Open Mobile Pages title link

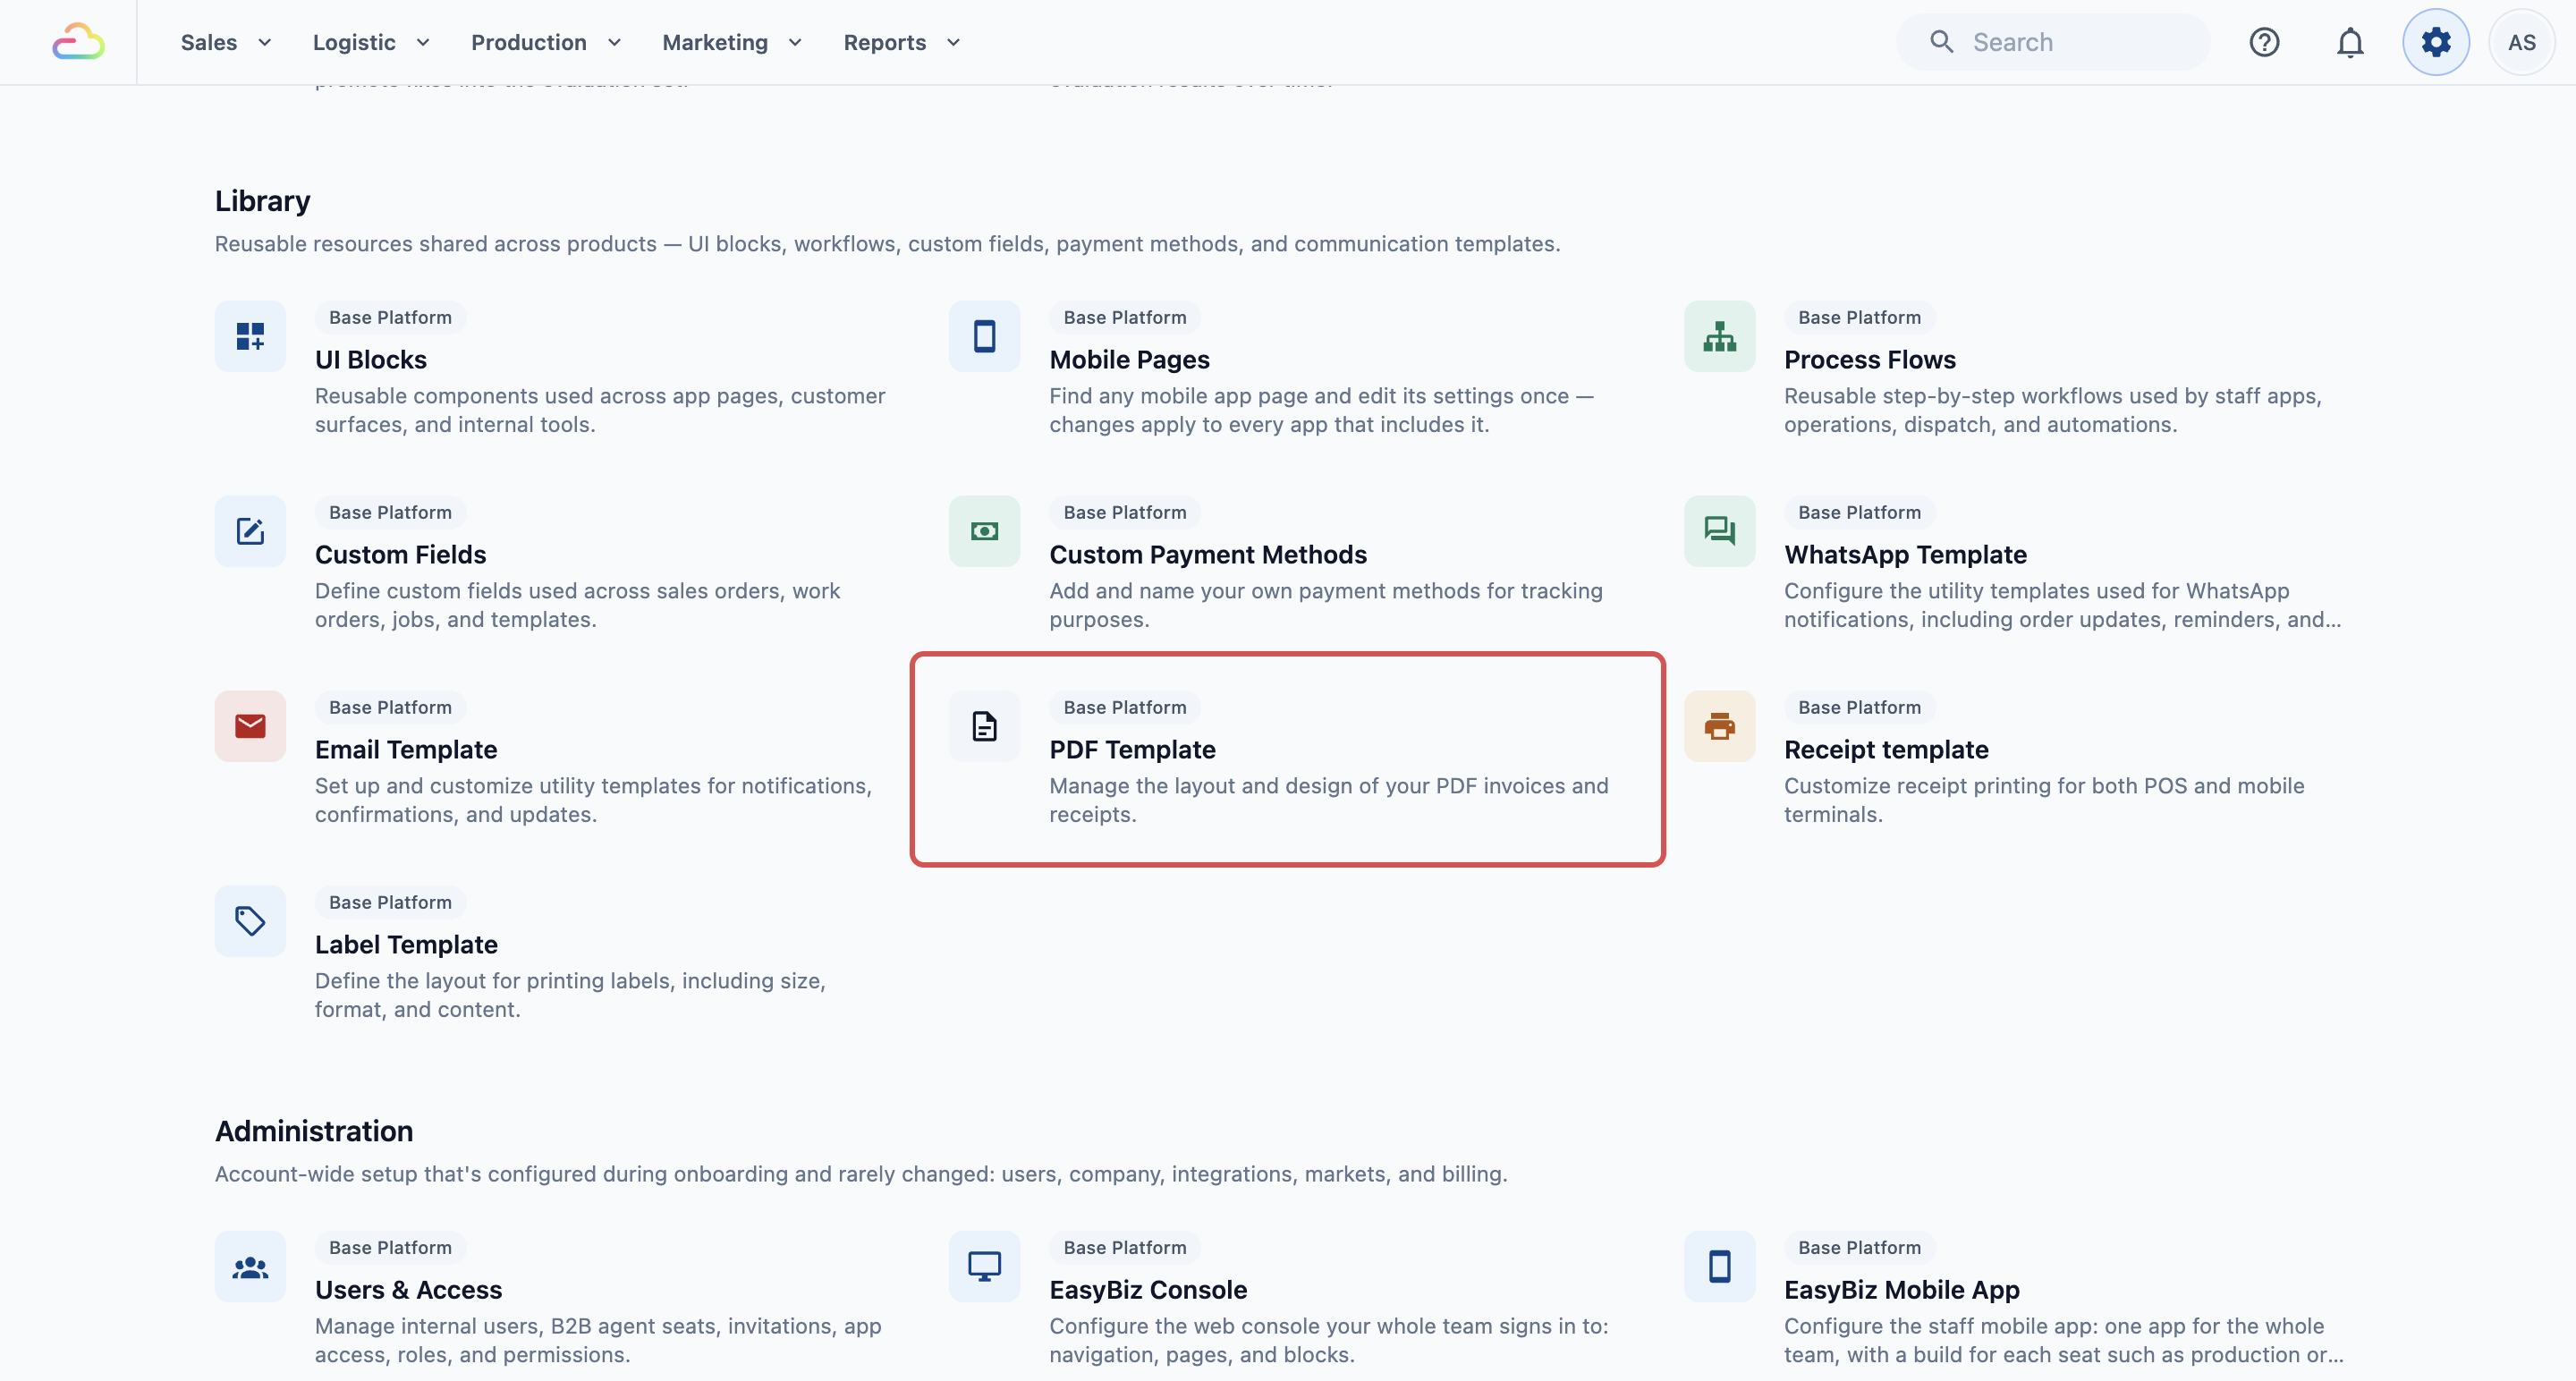click(1129, 360)
